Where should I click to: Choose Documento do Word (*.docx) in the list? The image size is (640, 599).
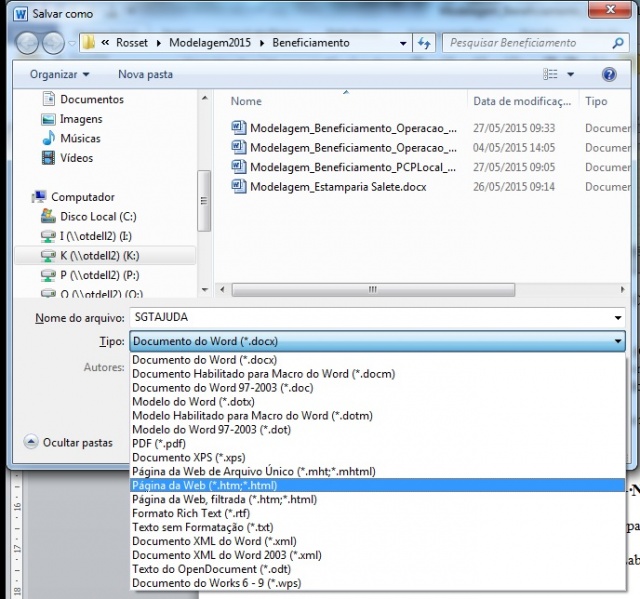pyautogui.click(x=378, y=360)
